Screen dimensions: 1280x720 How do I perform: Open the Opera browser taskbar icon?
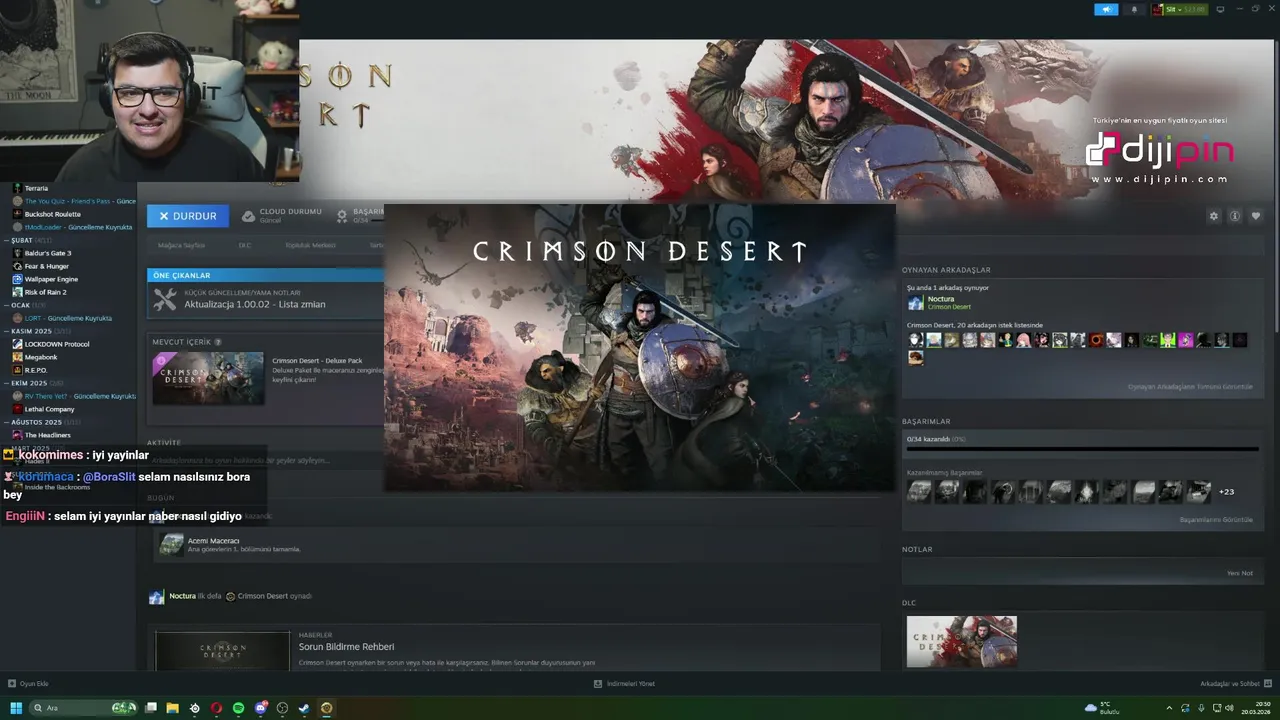coord(216,708)
